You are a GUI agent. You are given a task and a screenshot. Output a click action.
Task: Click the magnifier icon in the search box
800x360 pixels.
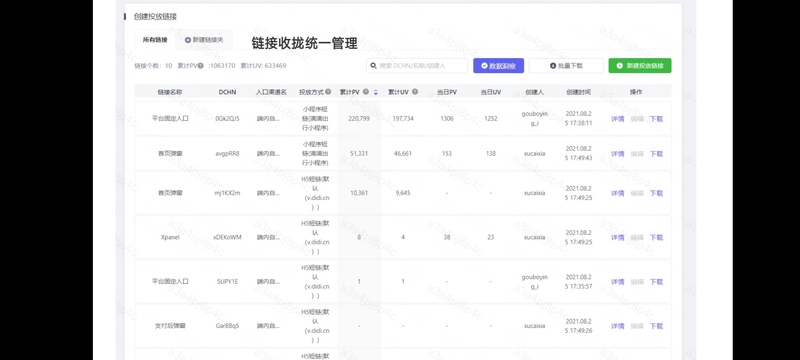pyautogui.click(x=373, y=66)
